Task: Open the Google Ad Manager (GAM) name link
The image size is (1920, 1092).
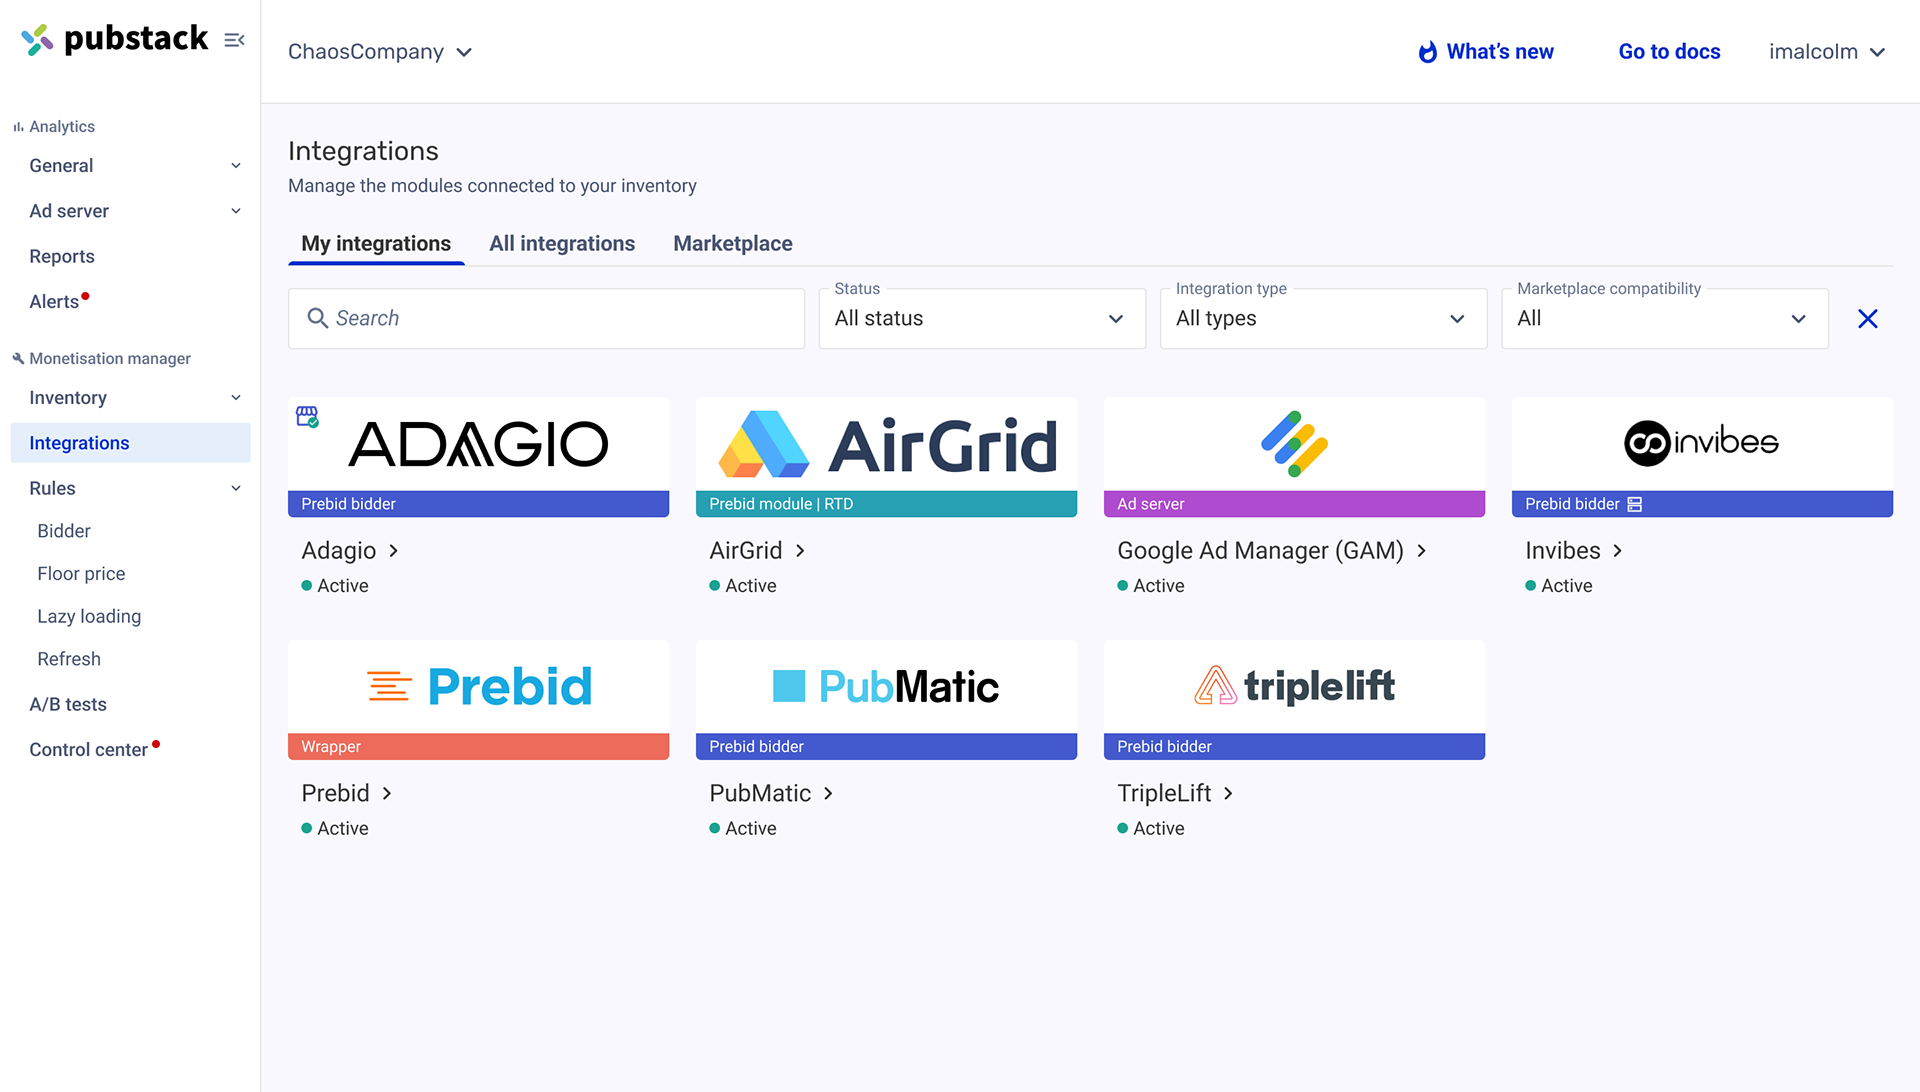Action: pos(1260,551)
